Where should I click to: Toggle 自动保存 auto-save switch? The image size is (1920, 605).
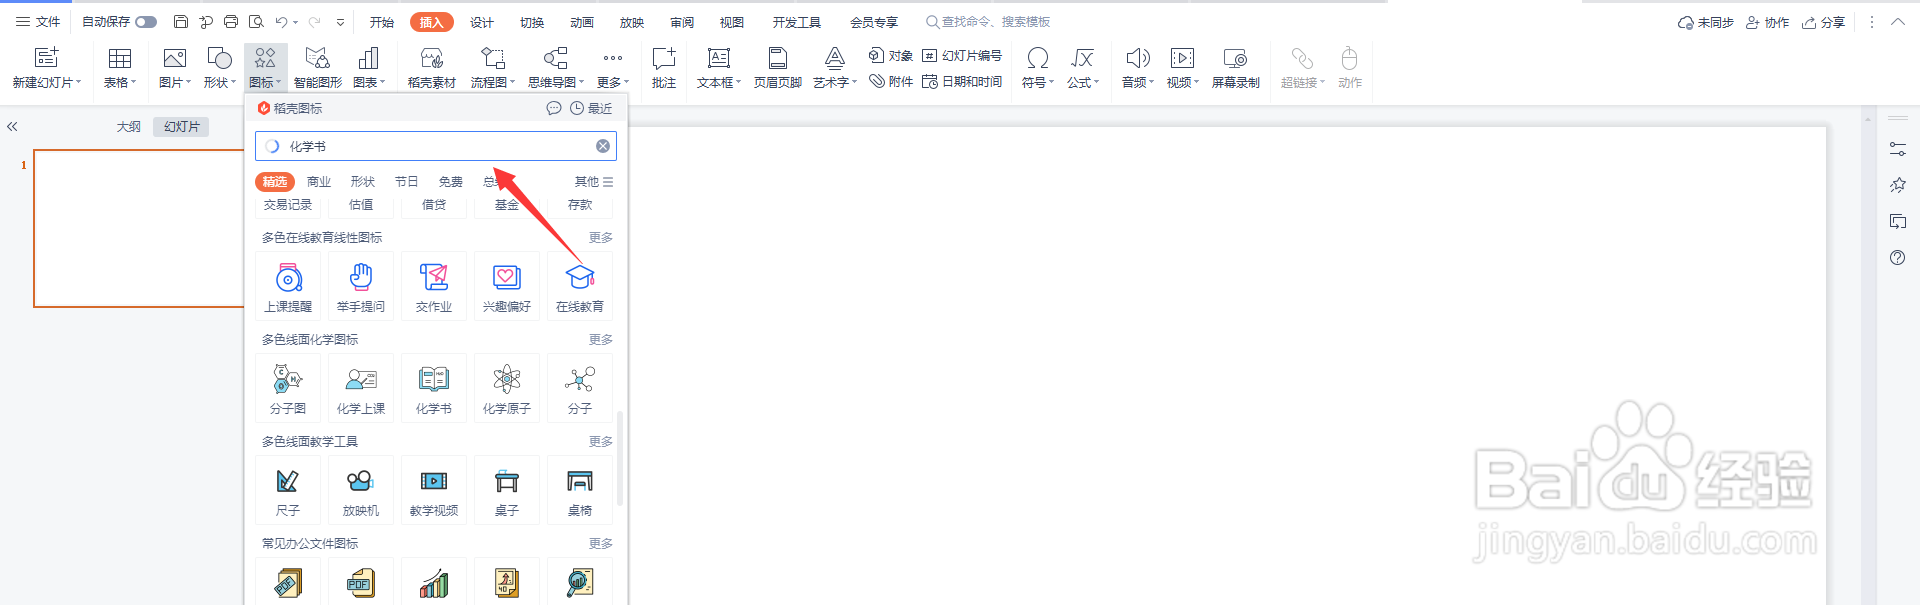coord(146,22)
